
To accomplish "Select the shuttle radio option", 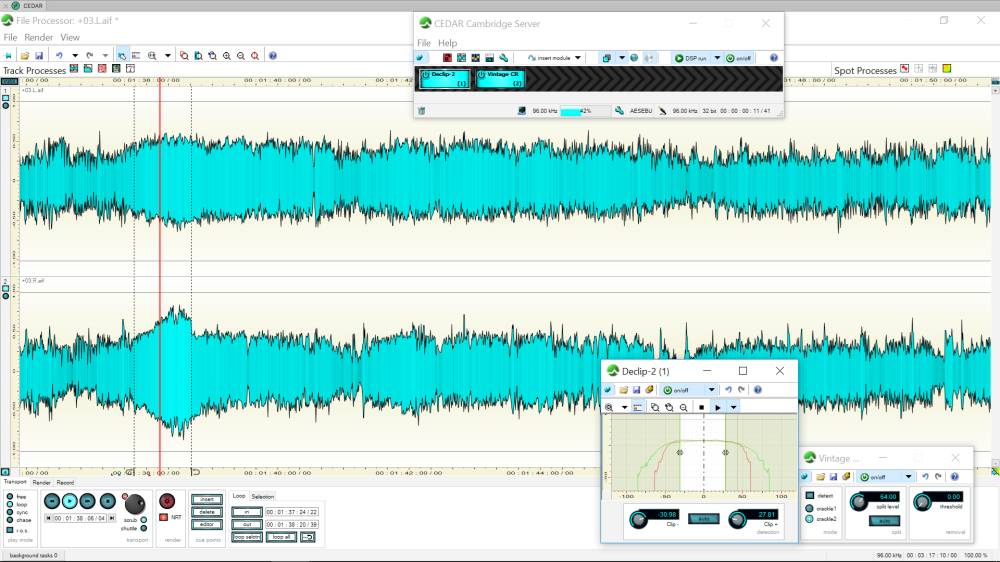I will tap(144, 528).
